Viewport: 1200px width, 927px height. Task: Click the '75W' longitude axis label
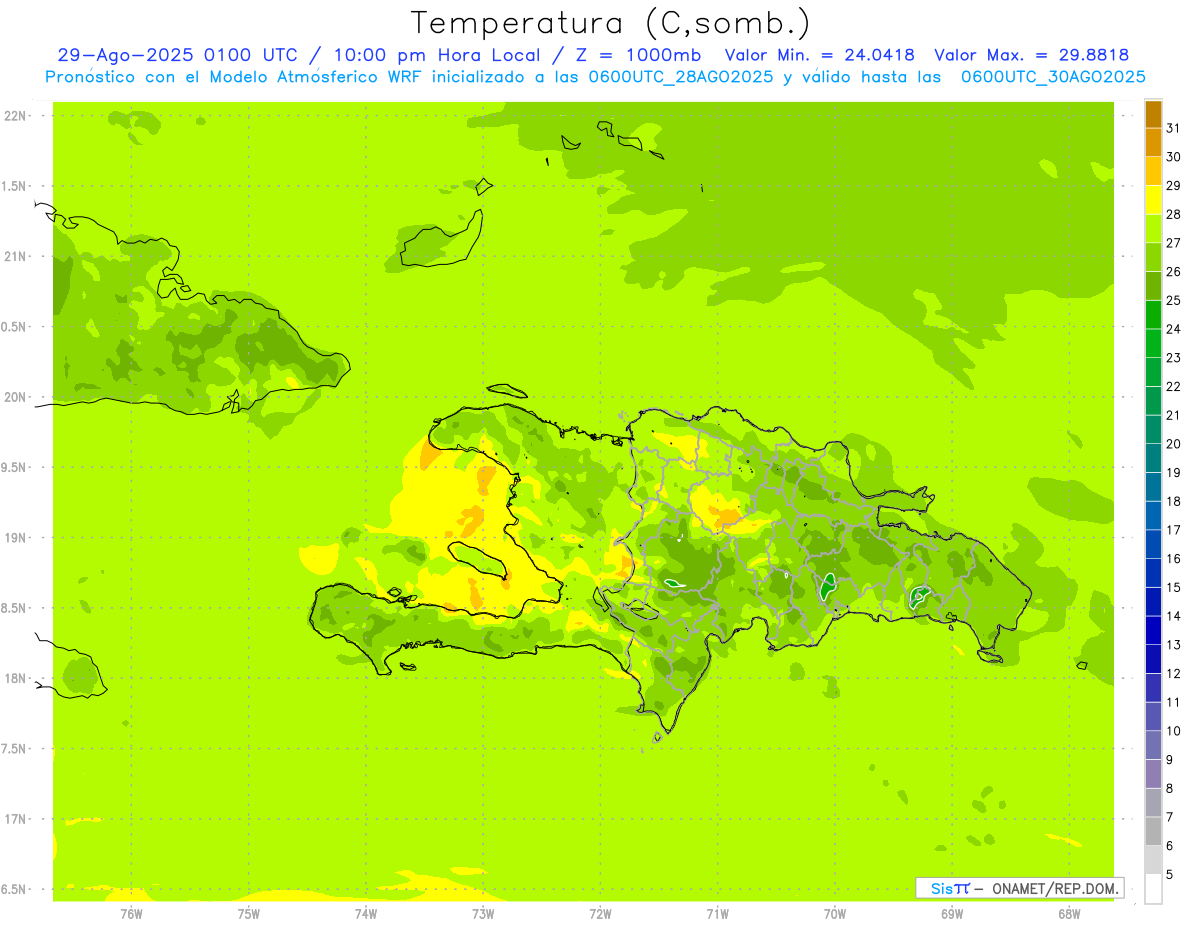click(x=248, y=913)
